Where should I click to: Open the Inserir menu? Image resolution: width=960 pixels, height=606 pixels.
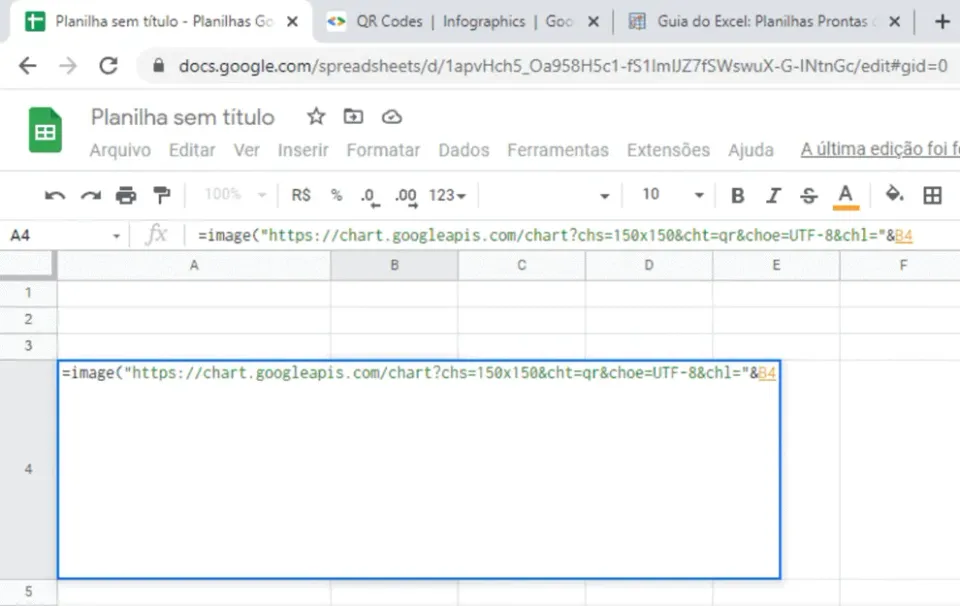click(x=303, y=150)
